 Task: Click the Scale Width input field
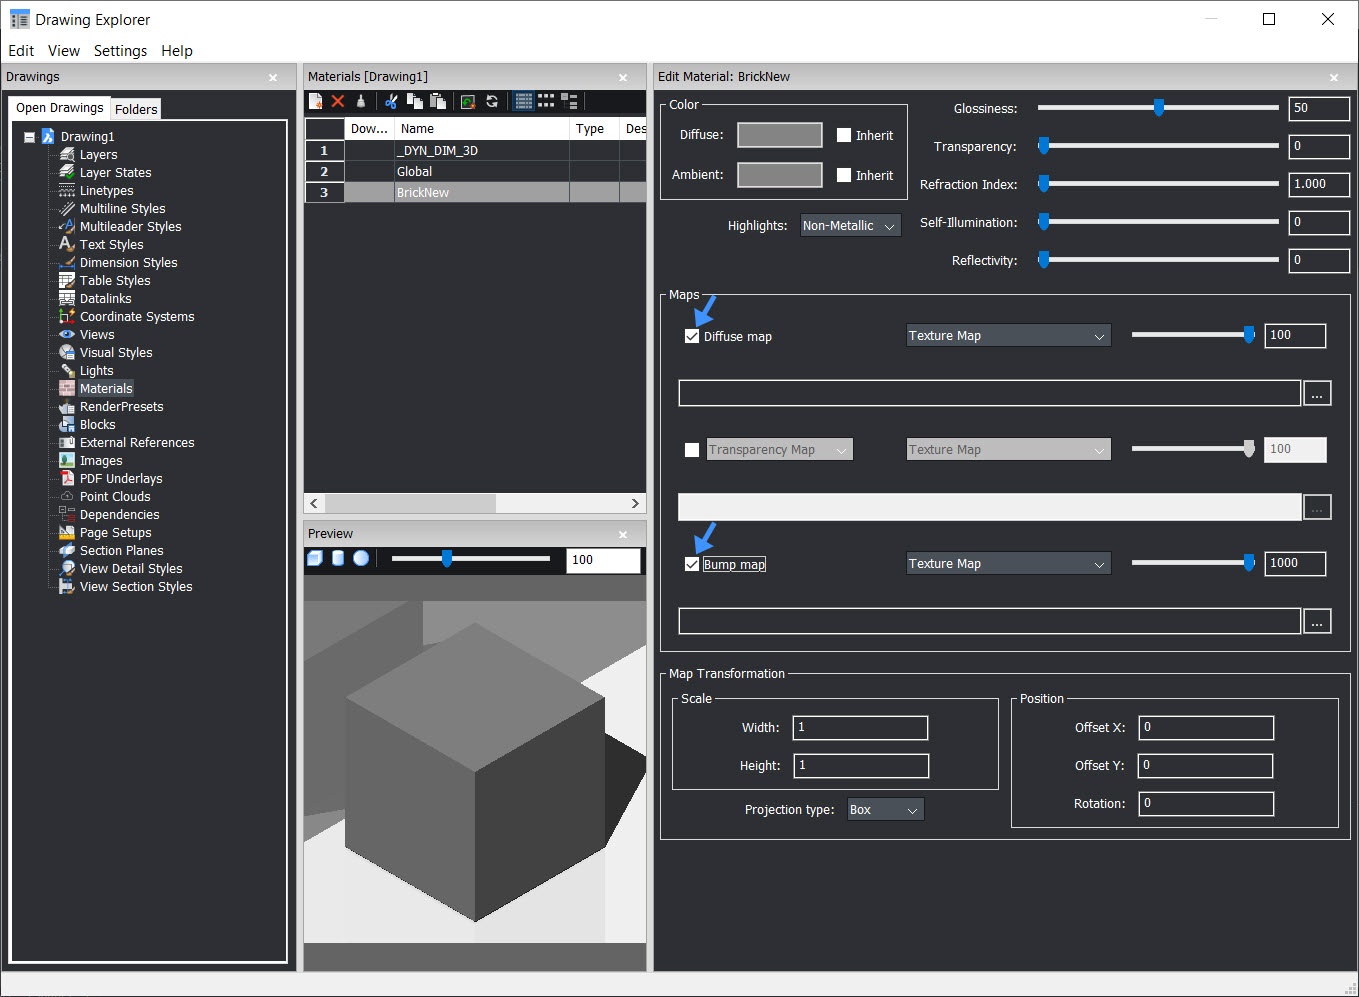click(860, 728)
